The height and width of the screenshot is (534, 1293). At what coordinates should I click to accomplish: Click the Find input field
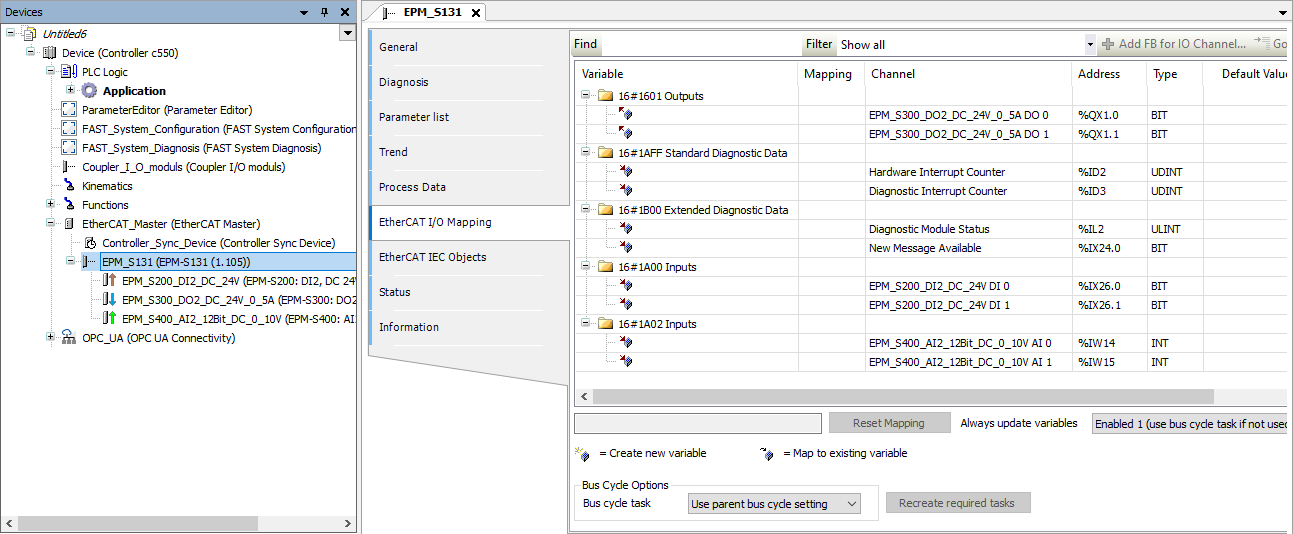700,44
